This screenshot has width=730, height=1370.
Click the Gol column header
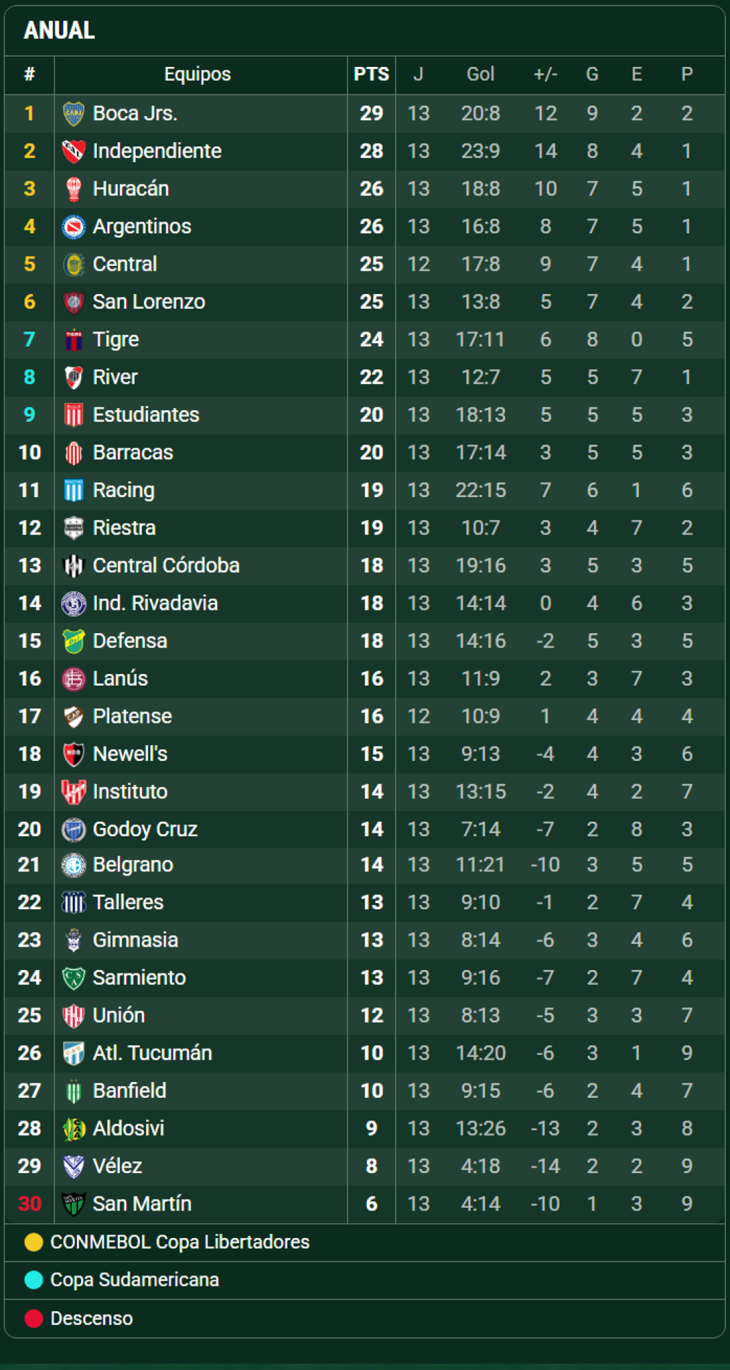pyautogui.click(x=480, y=75)
